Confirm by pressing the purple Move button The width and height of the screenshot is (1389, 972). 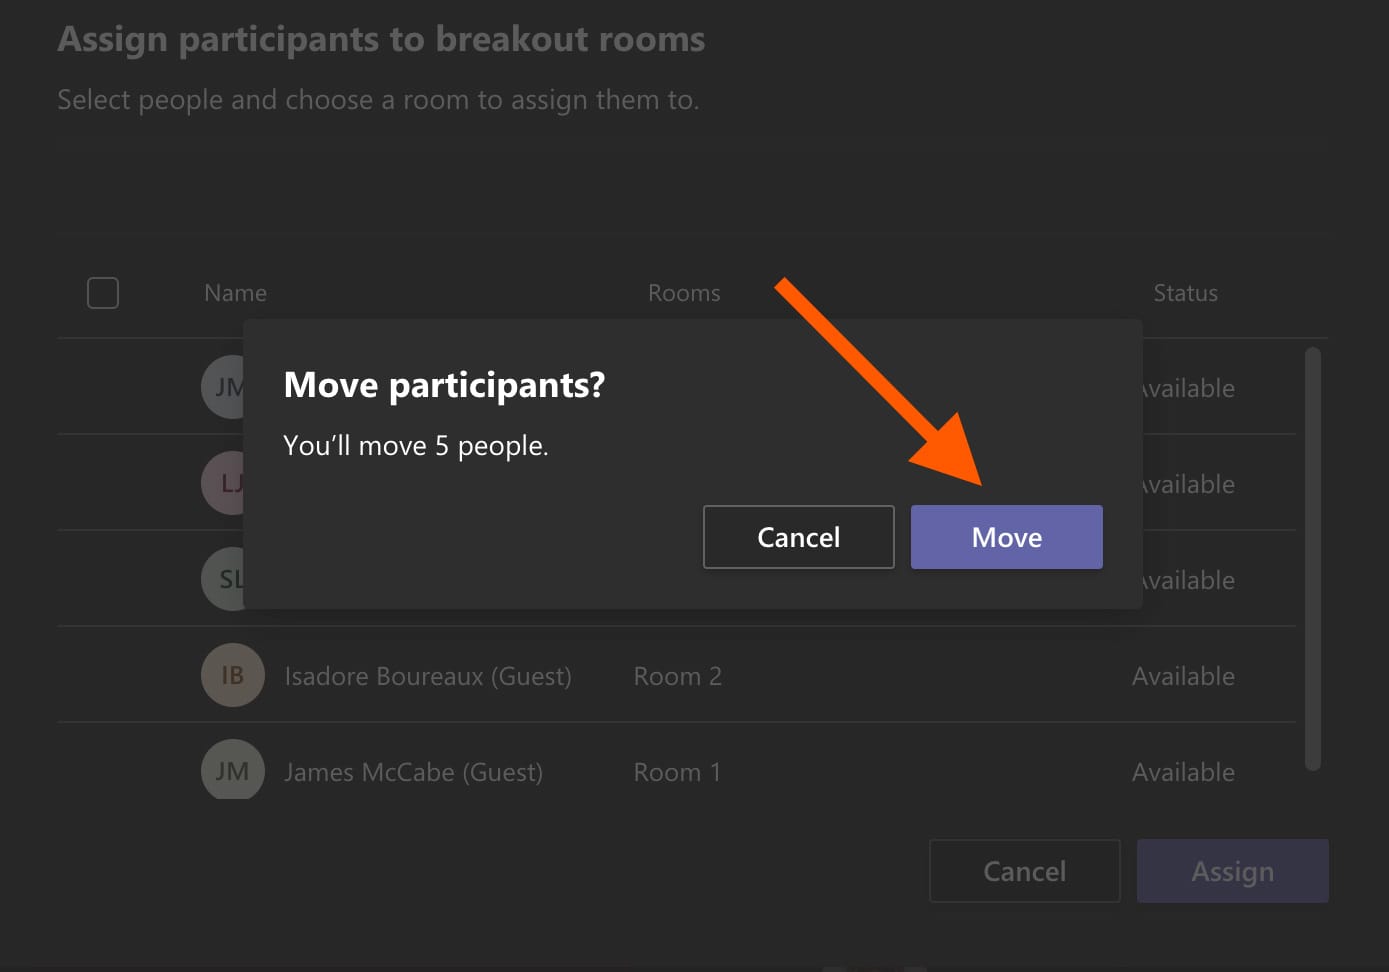[1006, 537]
